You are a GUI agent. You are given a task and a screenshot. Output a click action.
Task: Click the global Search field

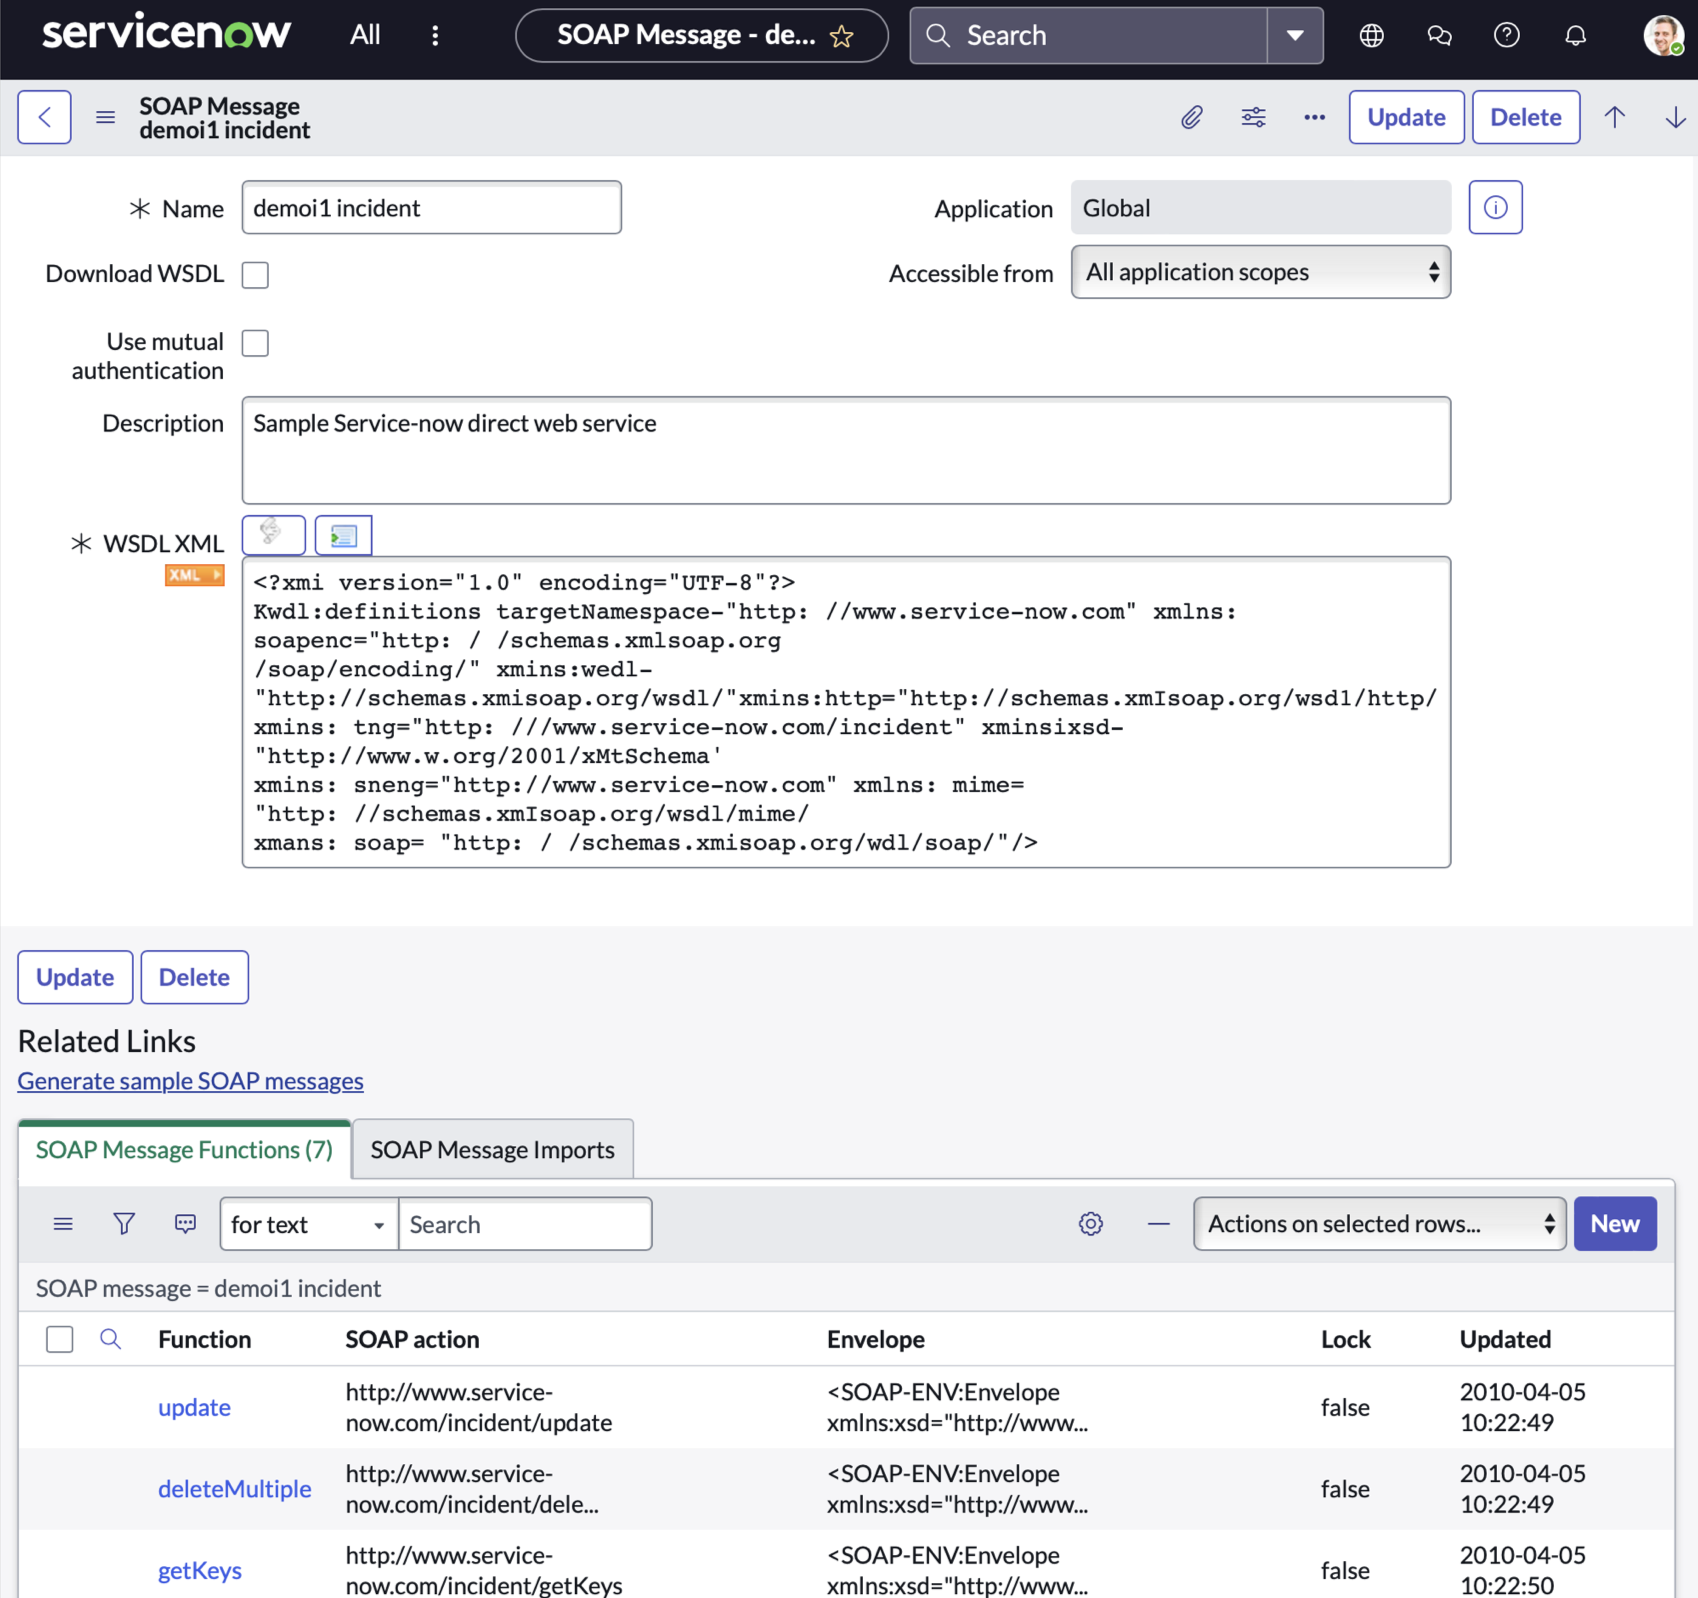click(1089, 35)
